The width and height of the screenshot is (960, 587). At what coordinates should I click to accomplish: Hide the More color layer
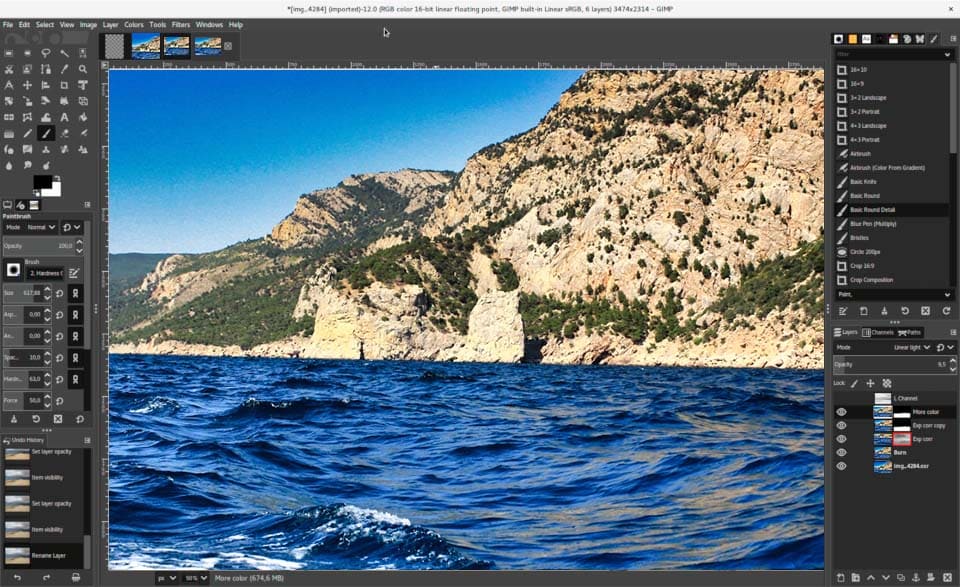click(x=841, y=411)
